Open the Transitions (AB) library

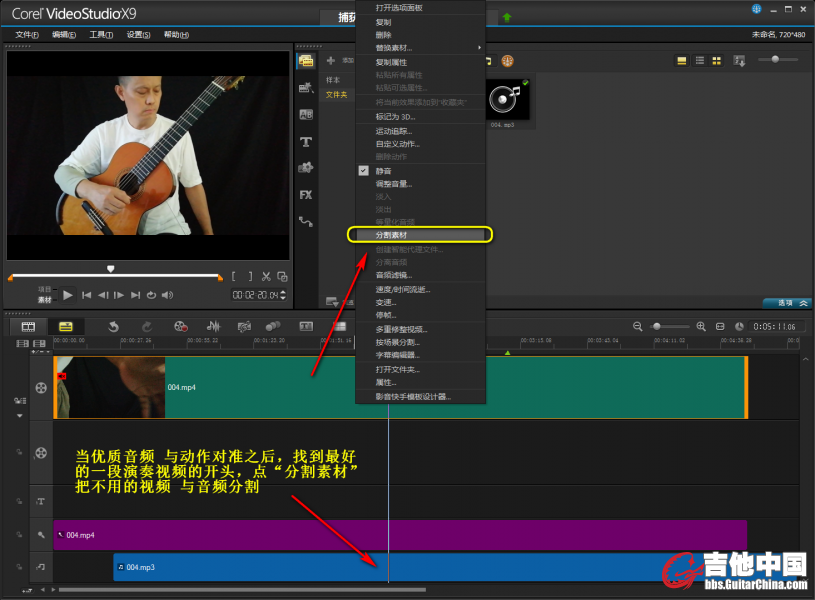(306, 114)
